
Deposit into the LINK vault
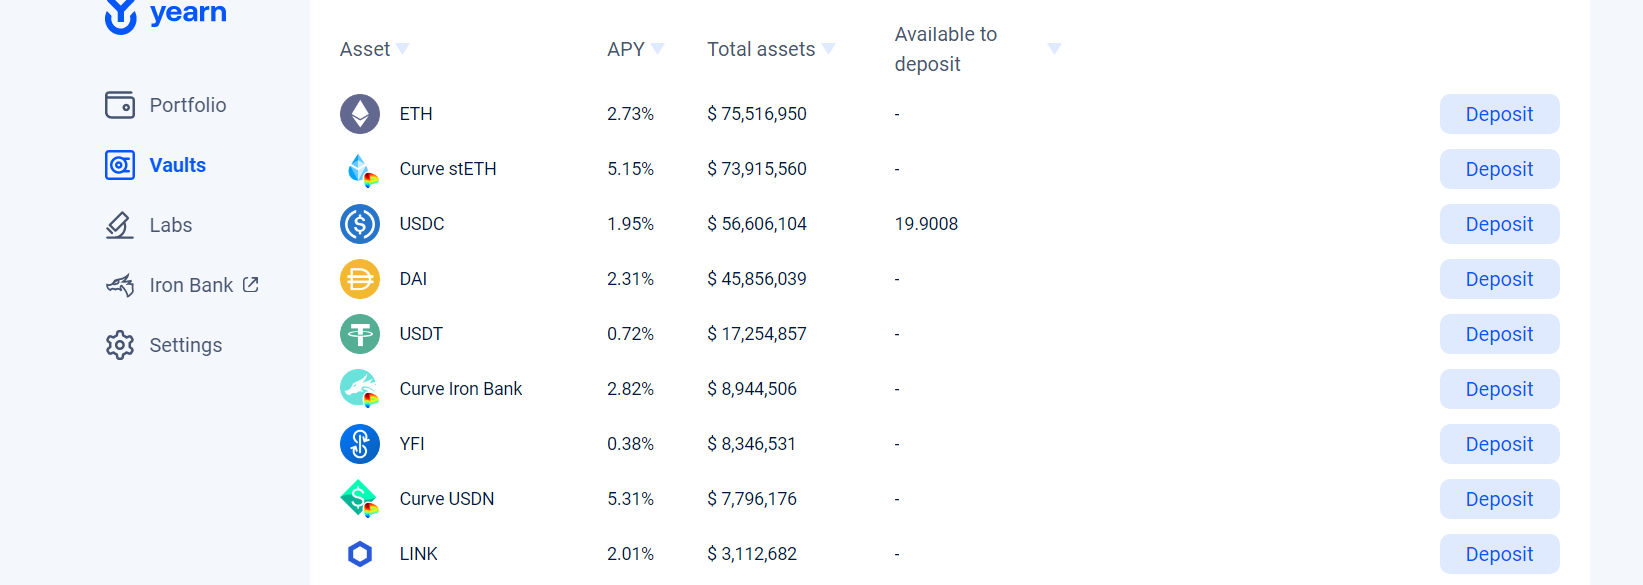1500,554
